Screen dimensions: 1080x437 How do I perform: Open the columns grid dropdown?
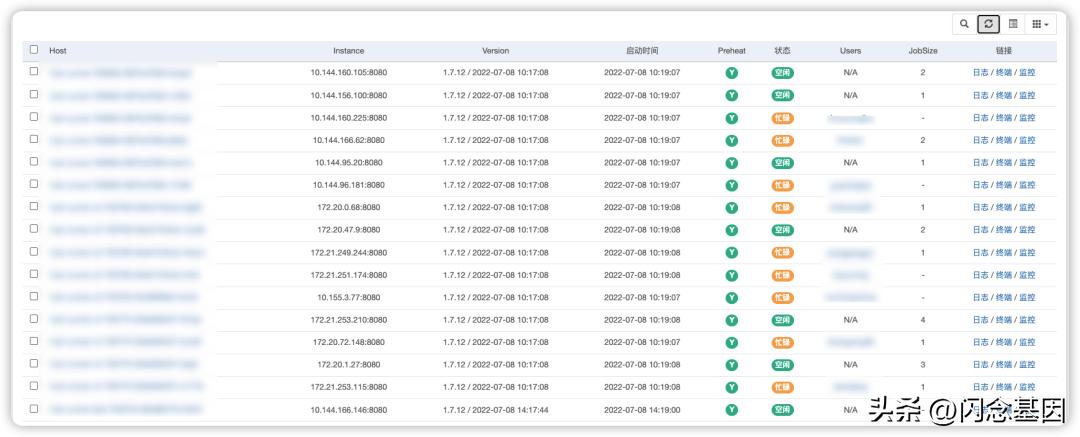[1040, 24]
